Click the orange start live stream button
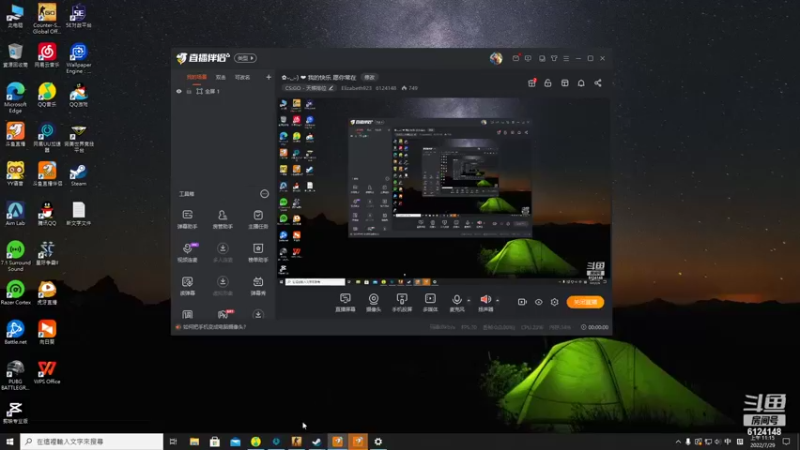 (x=585, y=302)
